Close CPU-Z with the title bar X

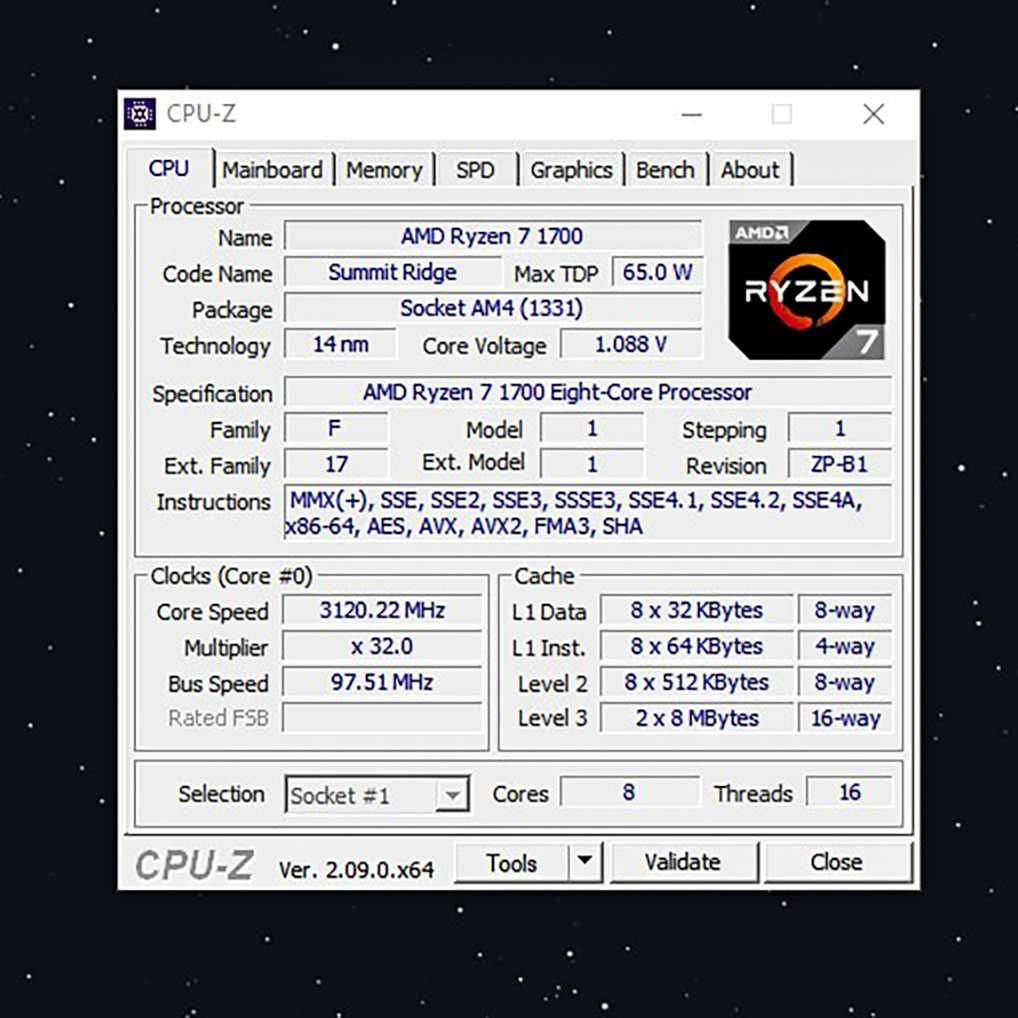874,114
